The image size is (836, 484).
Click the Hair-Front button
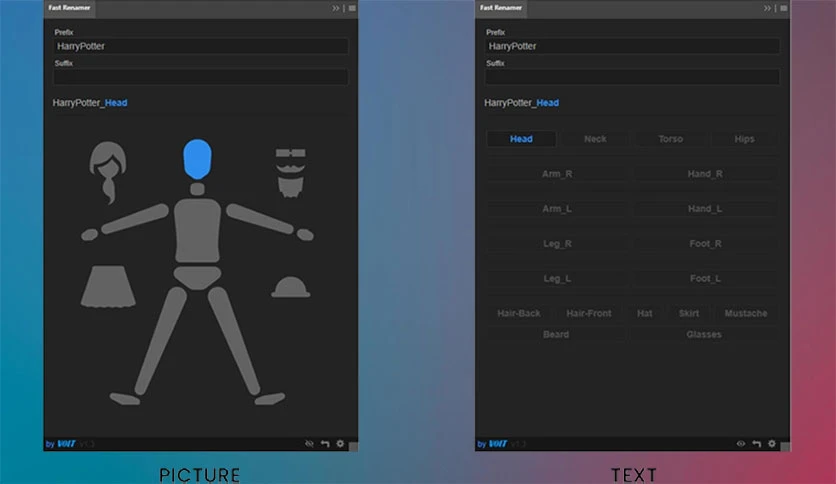click(x=589, y=313)
